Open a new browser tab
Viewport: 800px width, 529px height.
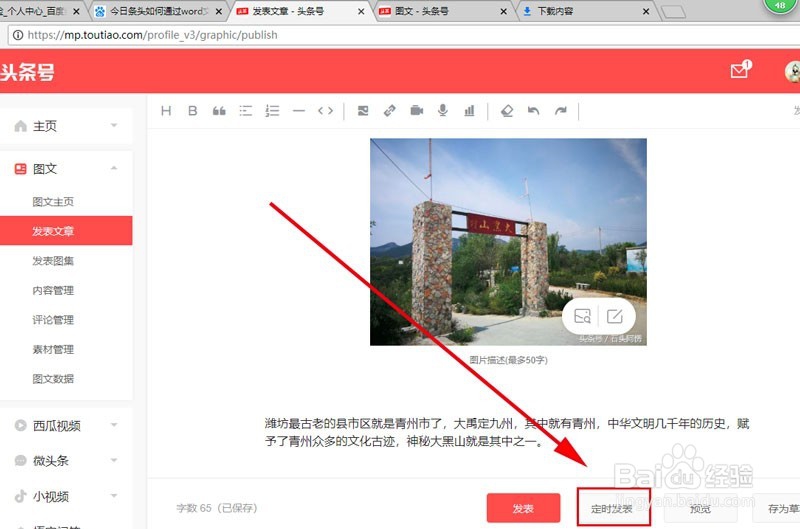673,12
